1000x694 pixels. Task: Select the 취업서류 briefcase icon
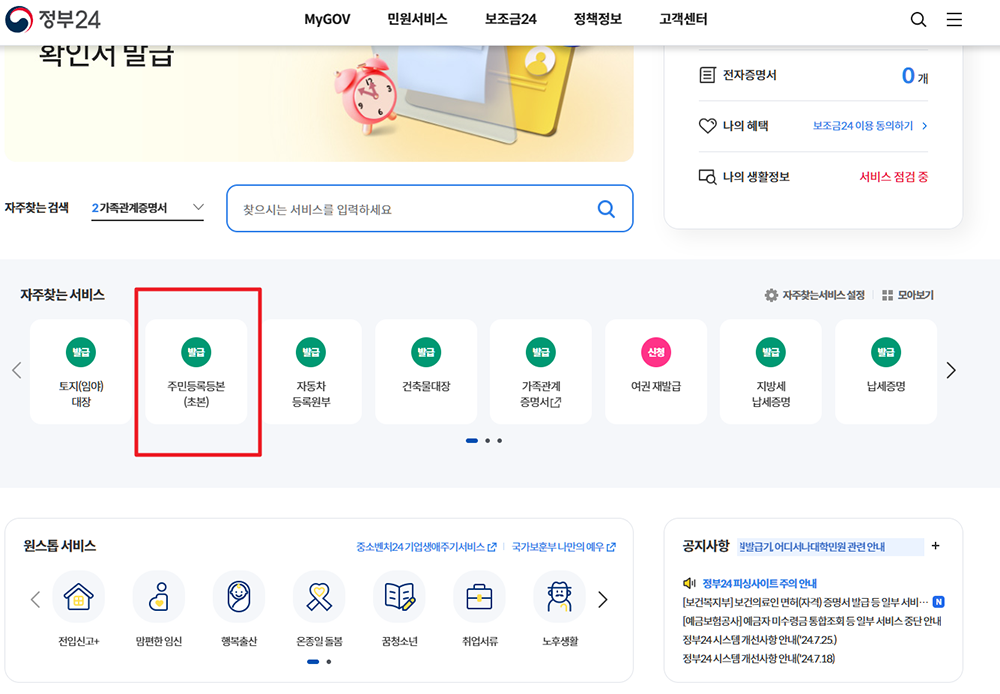[479, 608]
